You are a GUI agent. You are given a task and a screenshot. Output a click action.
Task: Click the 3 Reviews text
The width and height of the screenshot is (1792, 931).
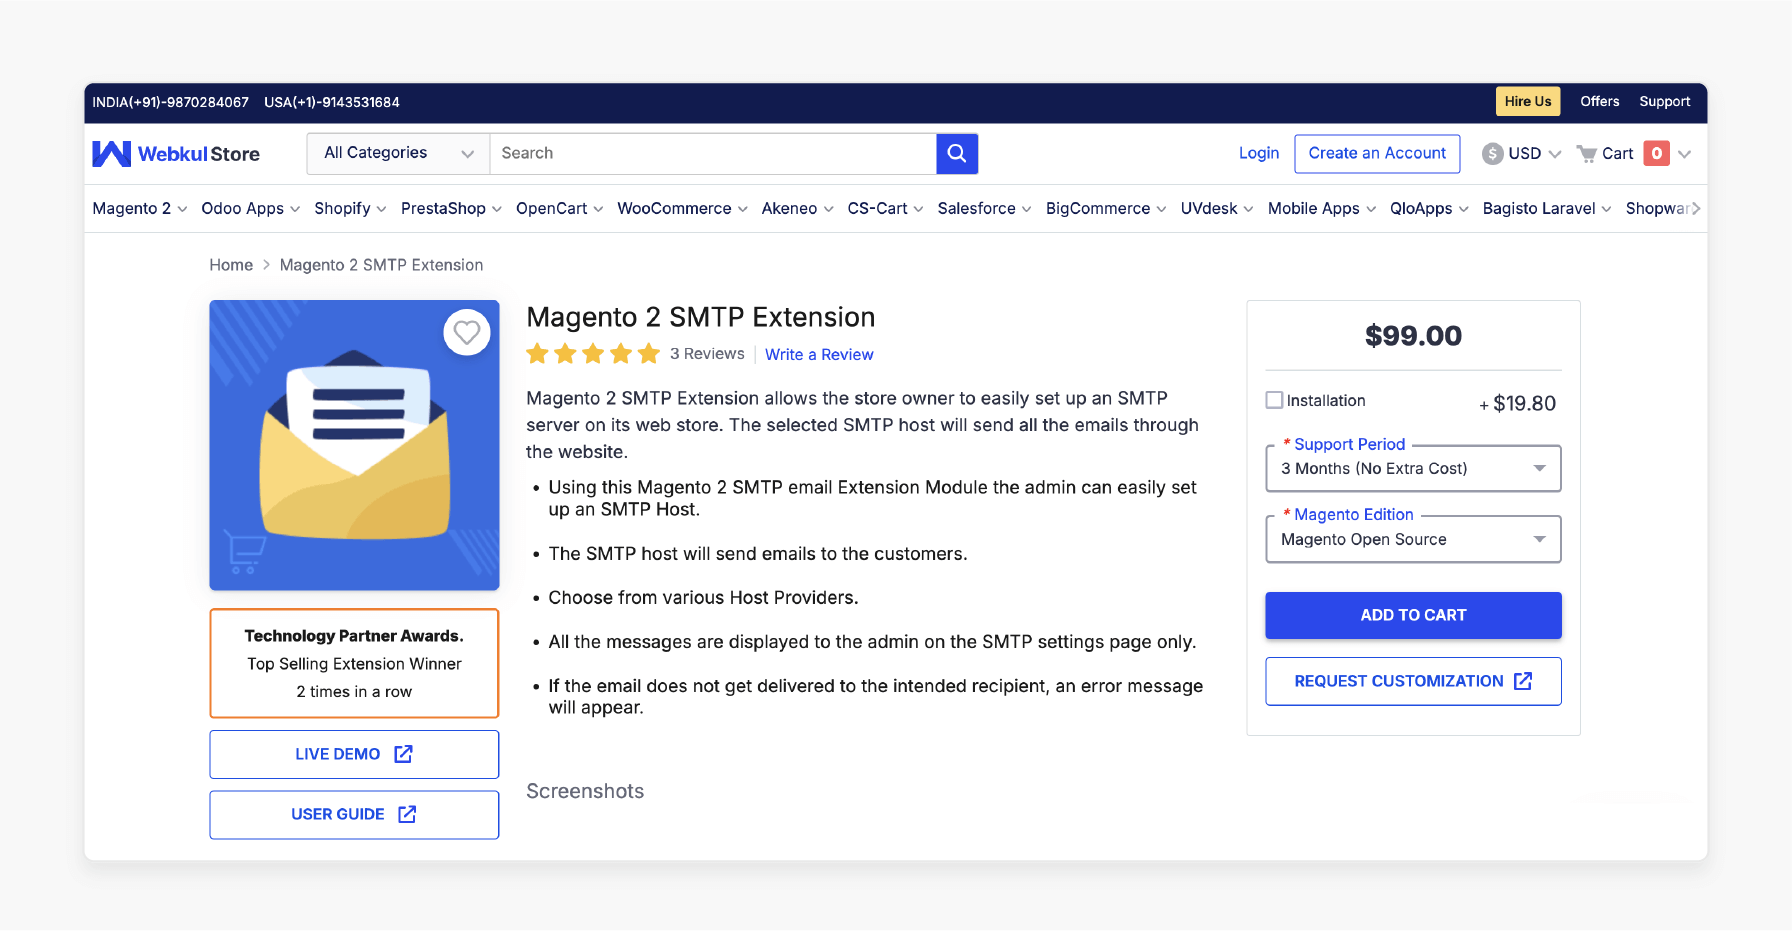point(707,354)
